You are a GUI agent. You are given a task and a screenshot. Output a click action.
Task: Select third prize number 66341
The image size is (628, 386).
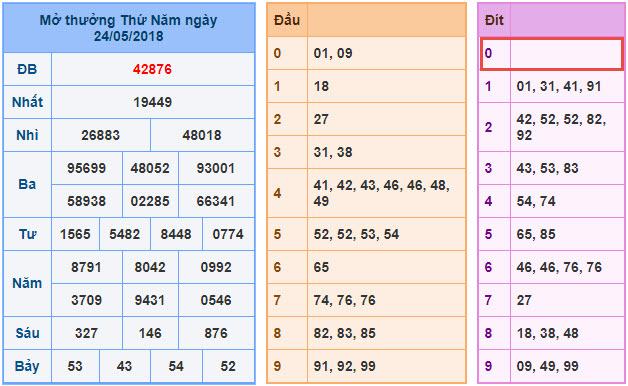pyautogui.click(x=216, y=201)
